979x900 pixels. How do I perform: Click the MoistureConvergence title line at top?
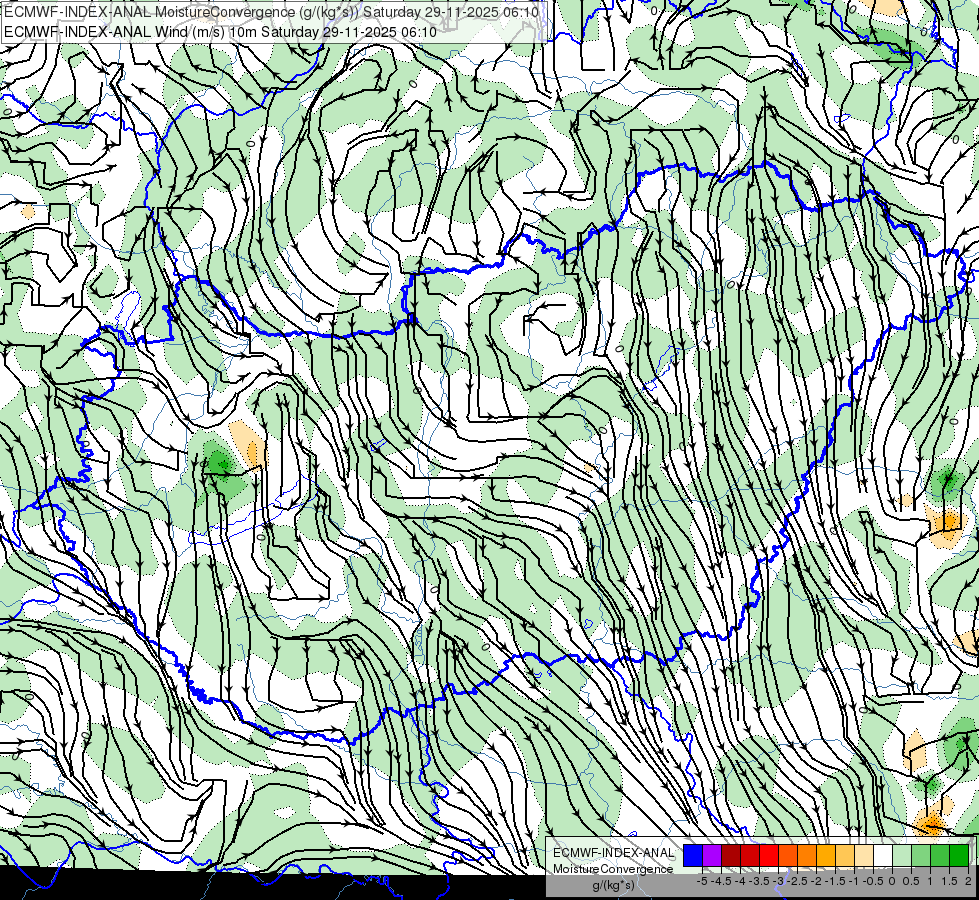272,12
